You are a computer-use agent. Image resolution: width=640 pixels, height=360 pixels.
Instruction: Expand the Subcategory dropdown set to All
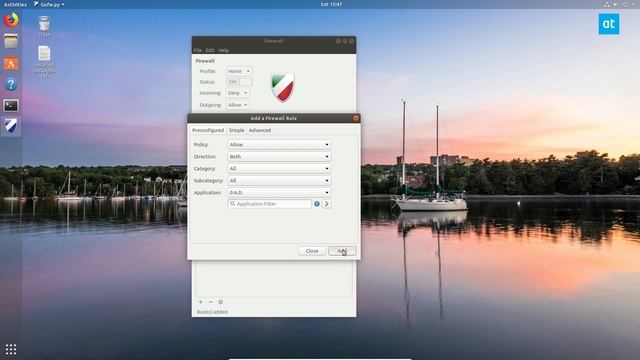(279, 180)
